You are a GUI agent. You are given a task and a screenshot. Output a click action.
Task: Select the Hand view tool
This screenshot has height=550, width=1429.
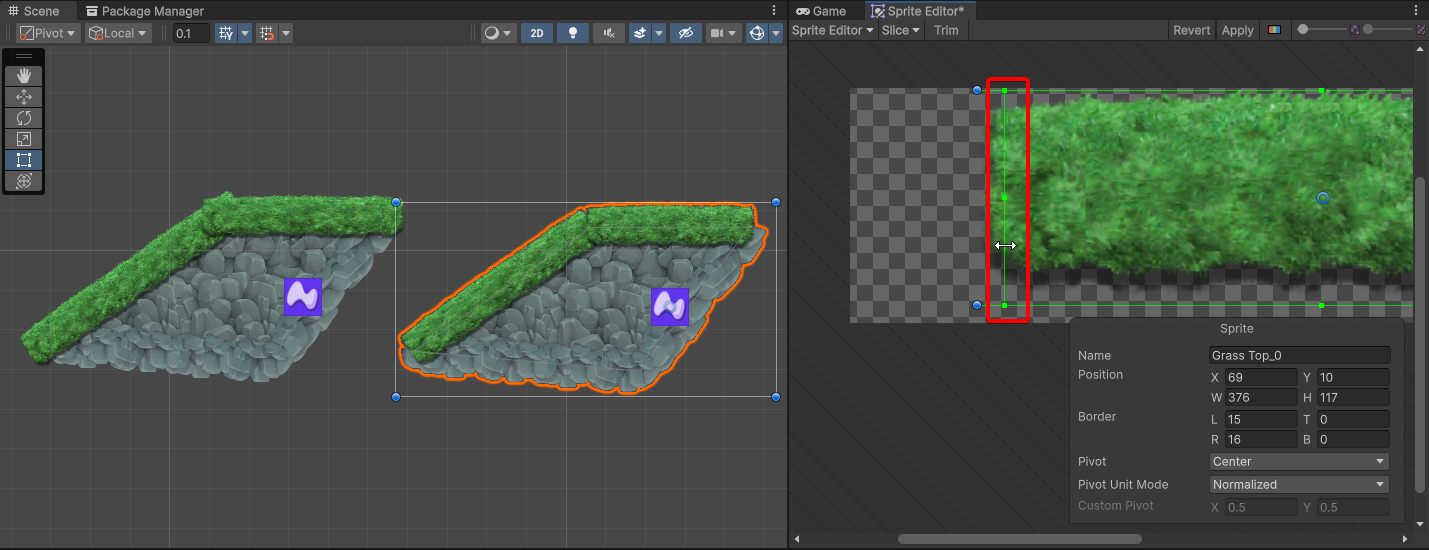24,76
